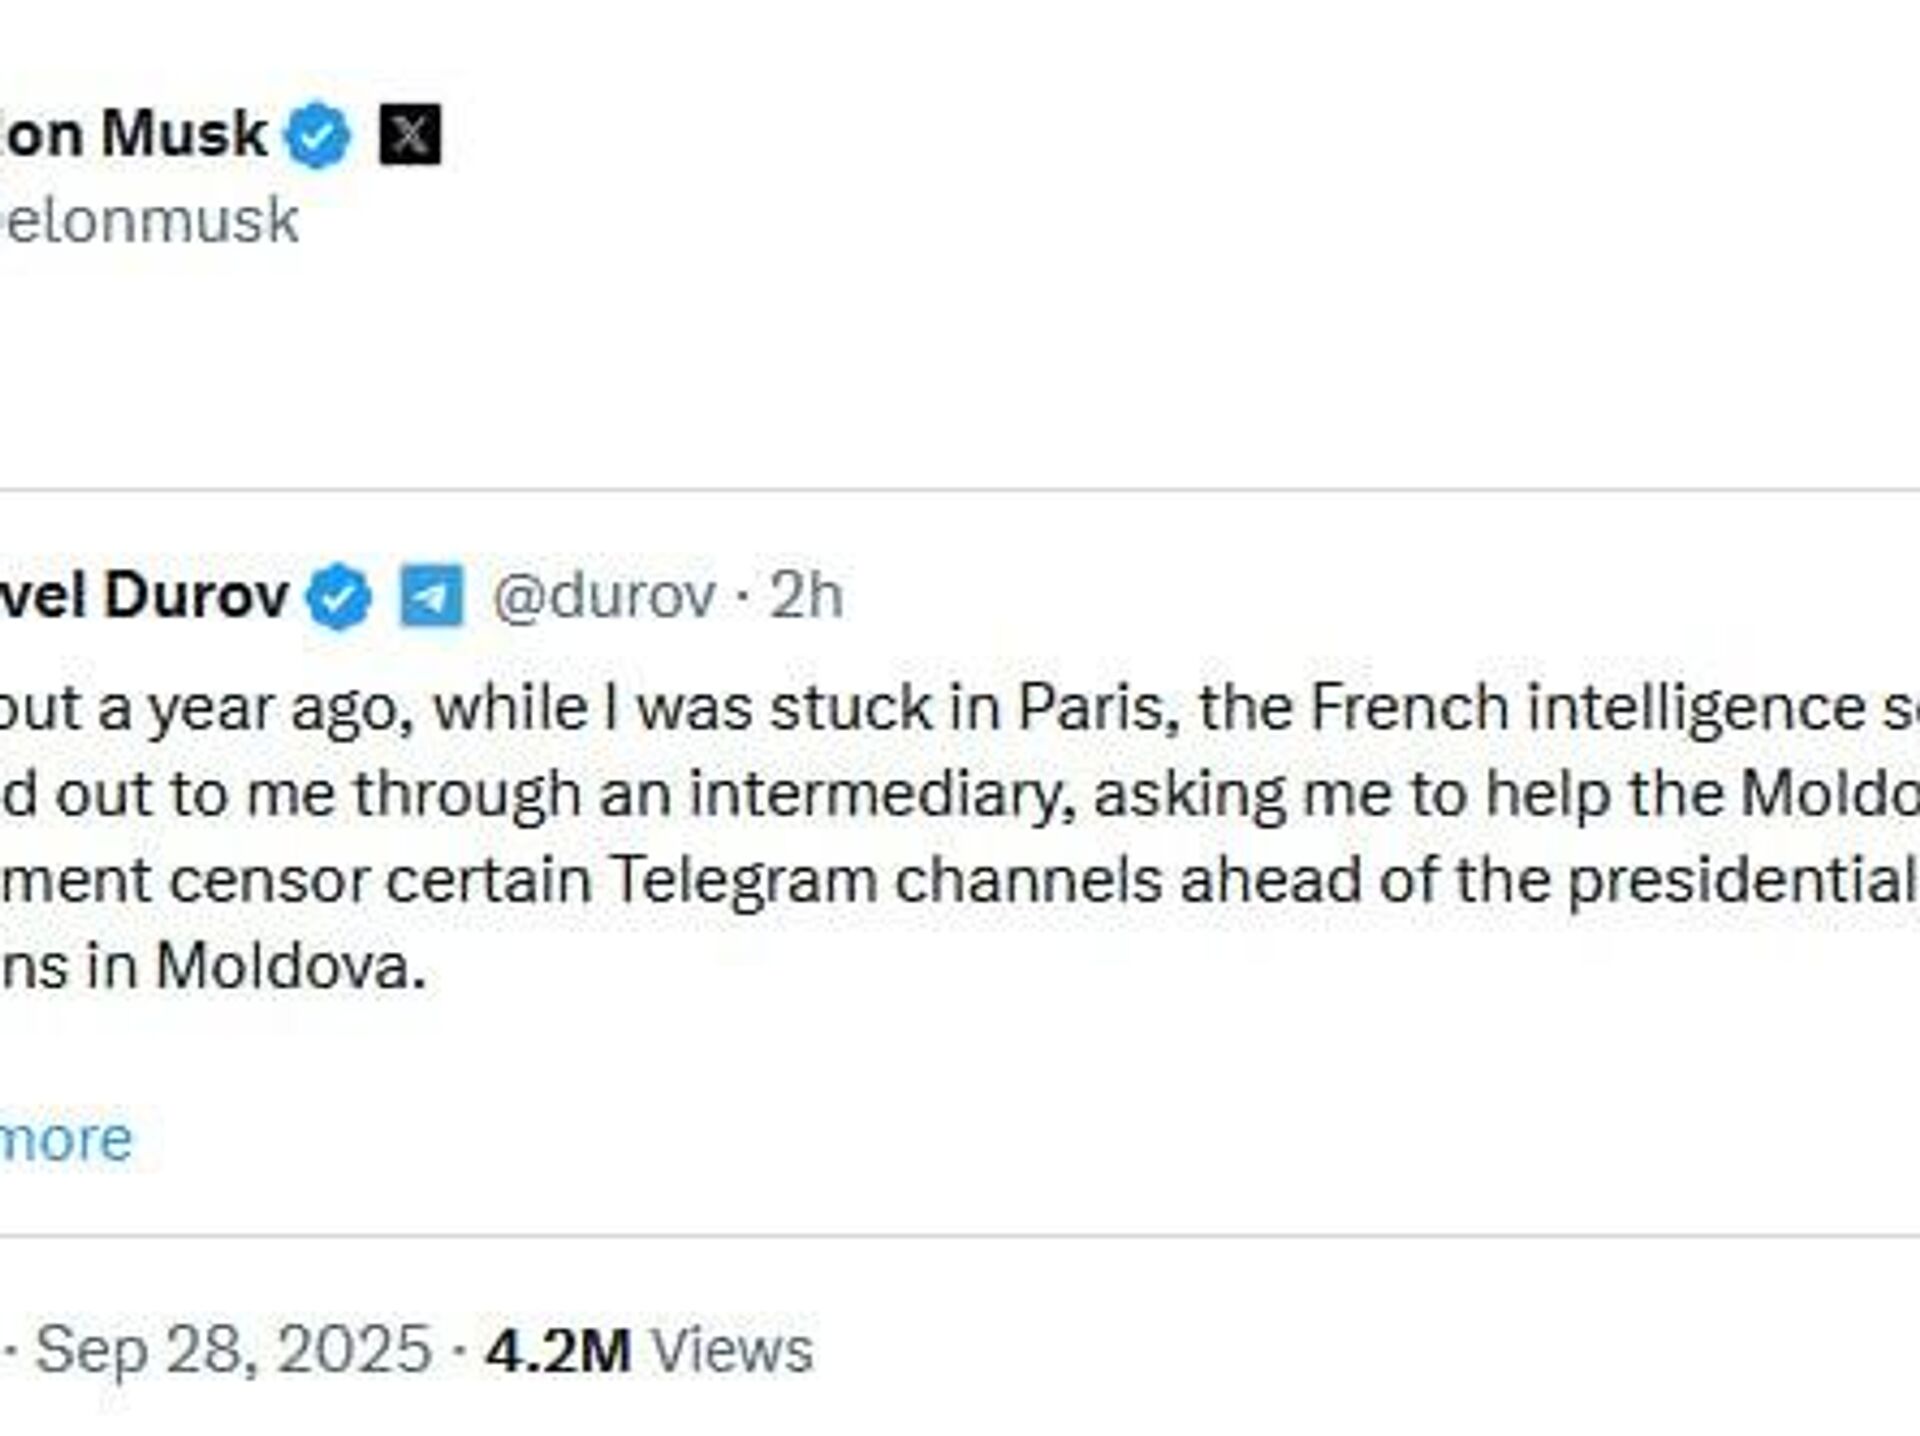Click the Sep 28, 2025 post date
Viewport: 1920px width, 1436px height.
tap(233, 1350)
